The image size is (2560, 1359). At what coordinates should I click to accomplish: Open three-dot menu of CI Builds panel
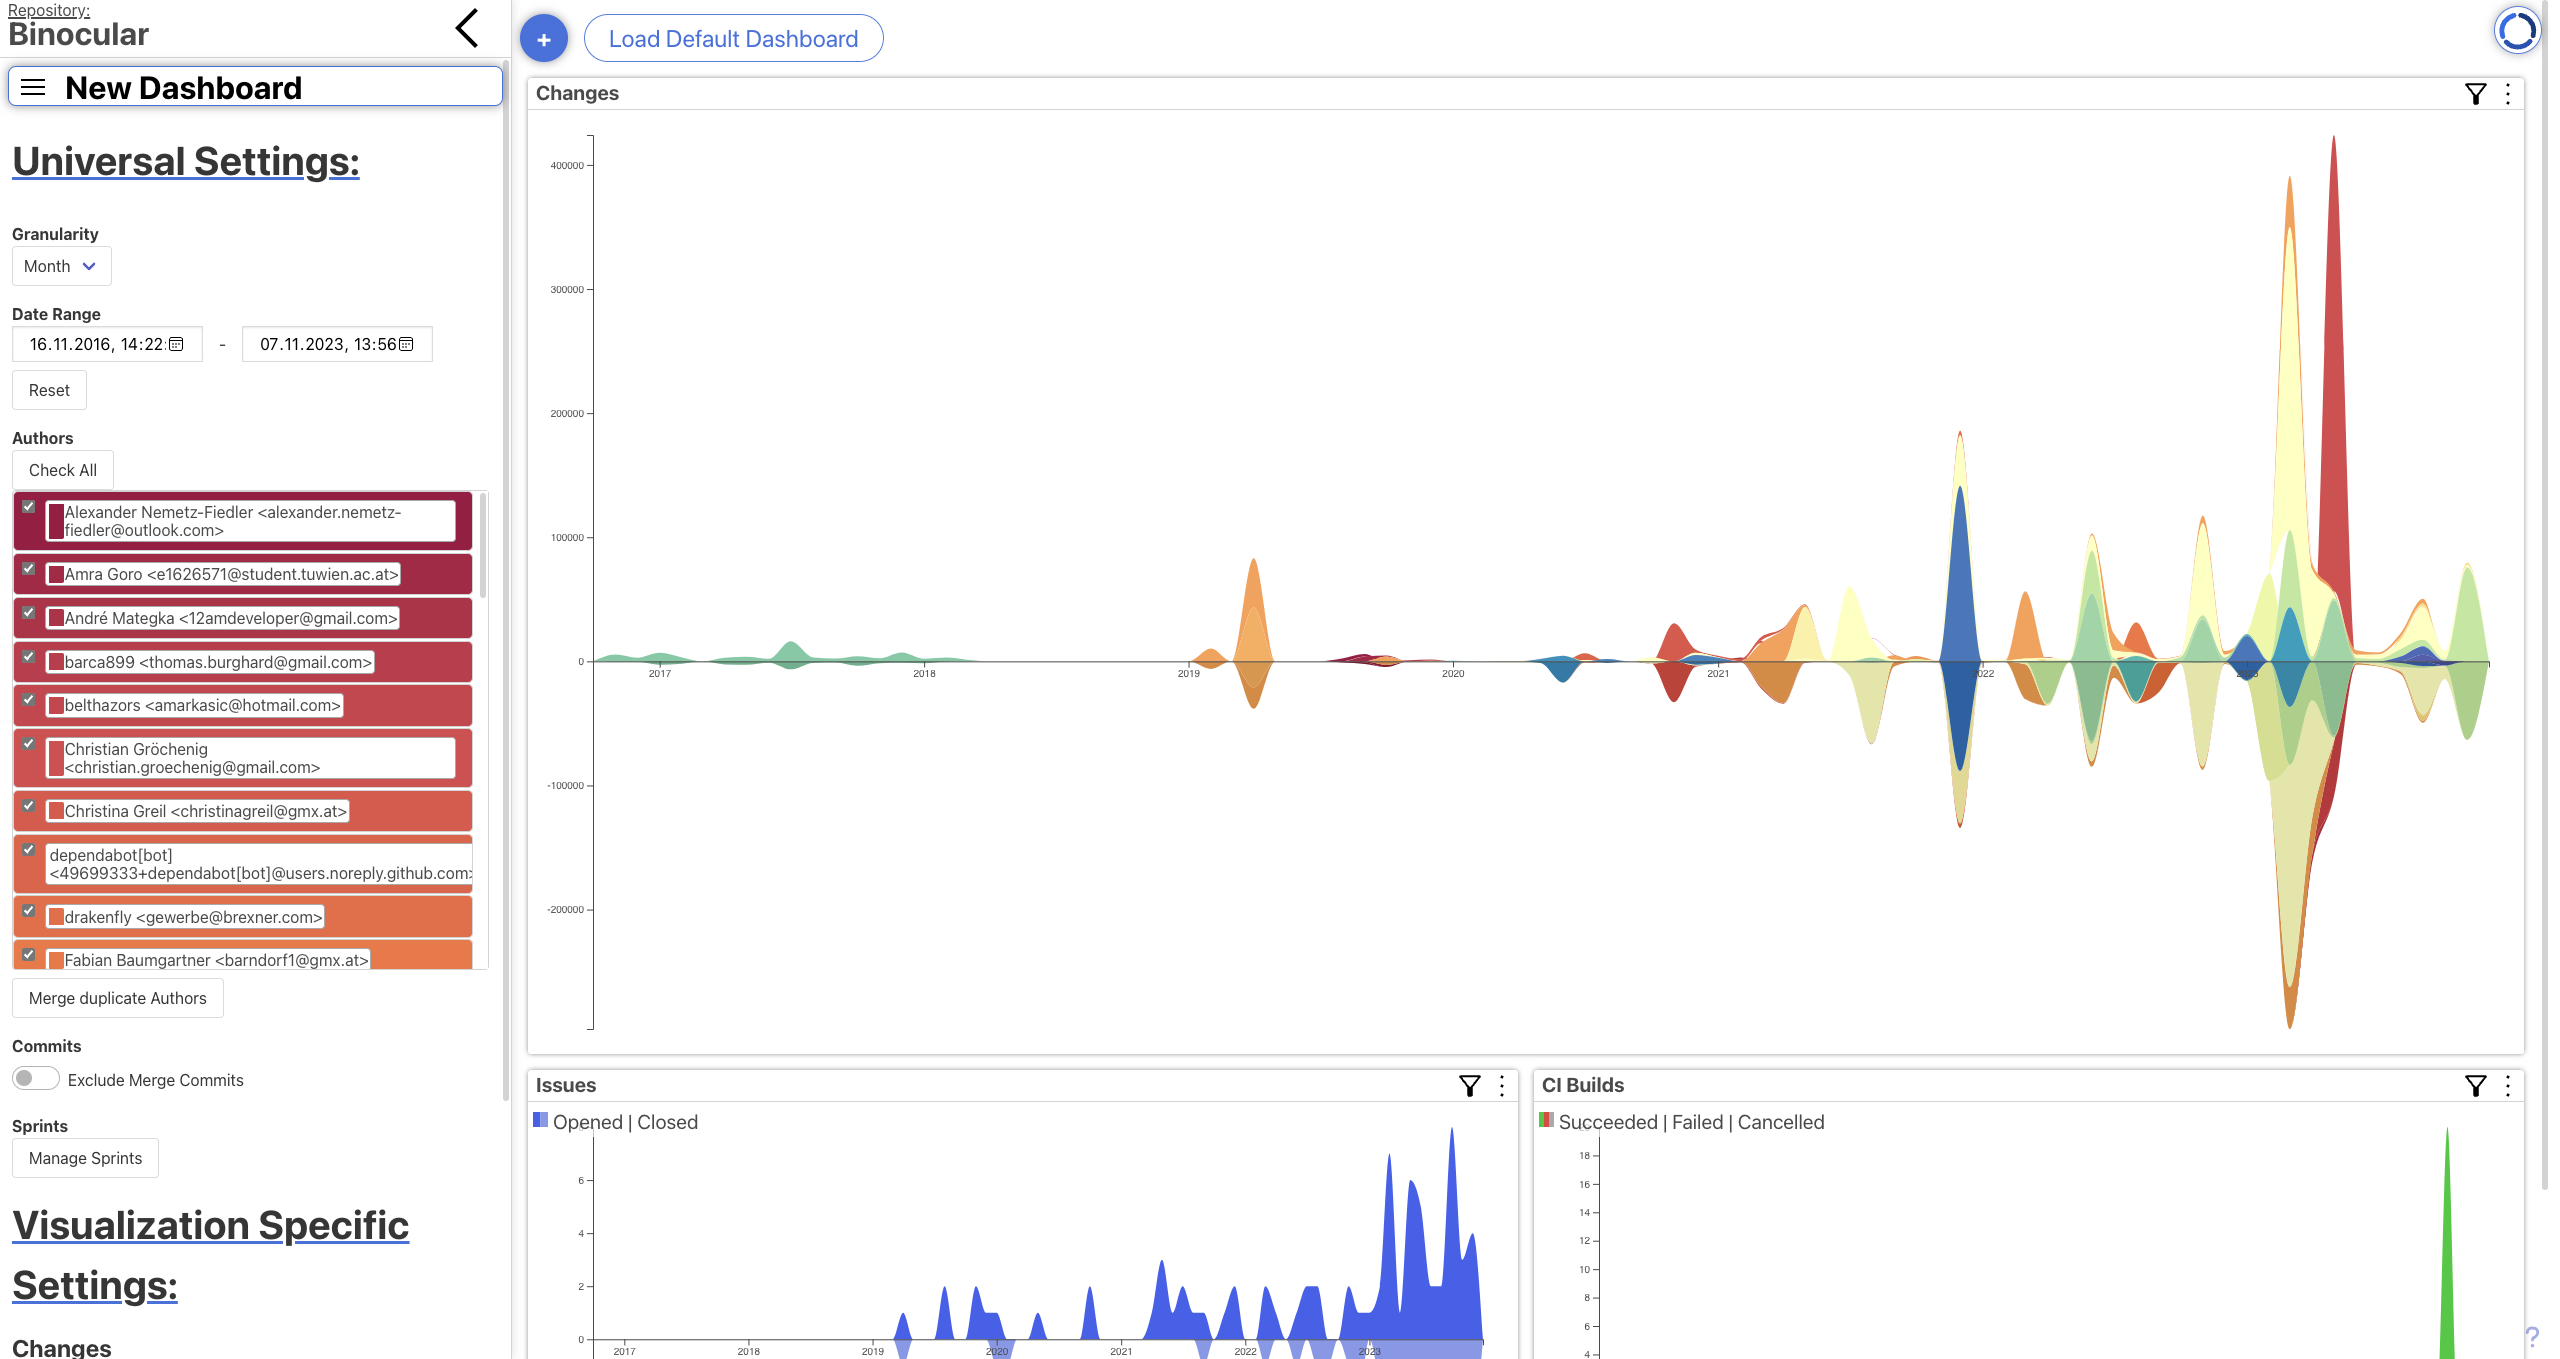point(2507,1086)
